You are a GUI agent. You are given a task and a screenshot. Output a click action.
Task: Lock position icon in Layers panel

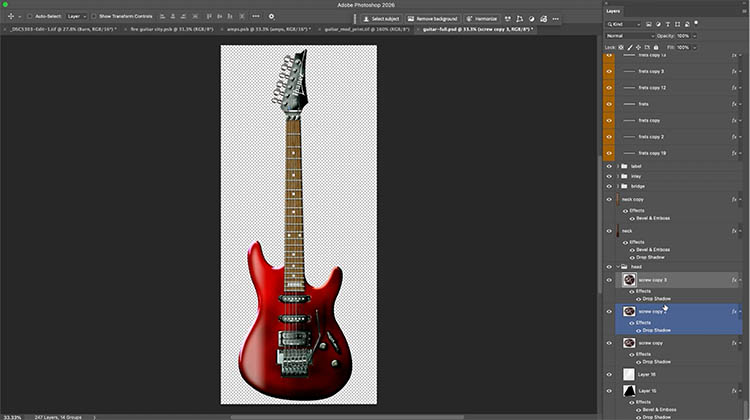[639, 47]
